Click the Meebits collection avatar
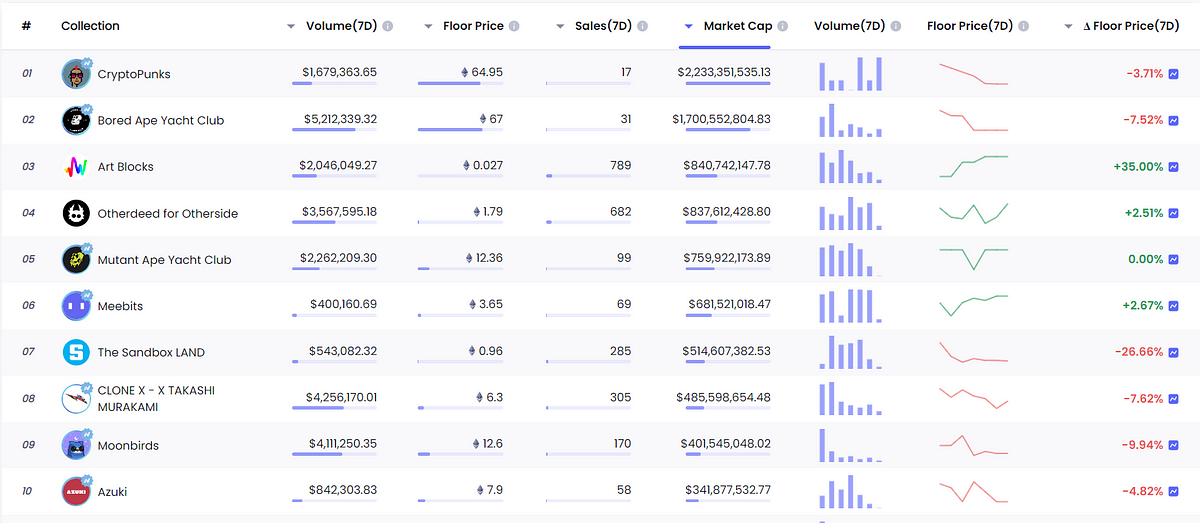Image resolution: width=1200 pixels, height=523 pixels. pyautogui.click(x=76, y=306)
